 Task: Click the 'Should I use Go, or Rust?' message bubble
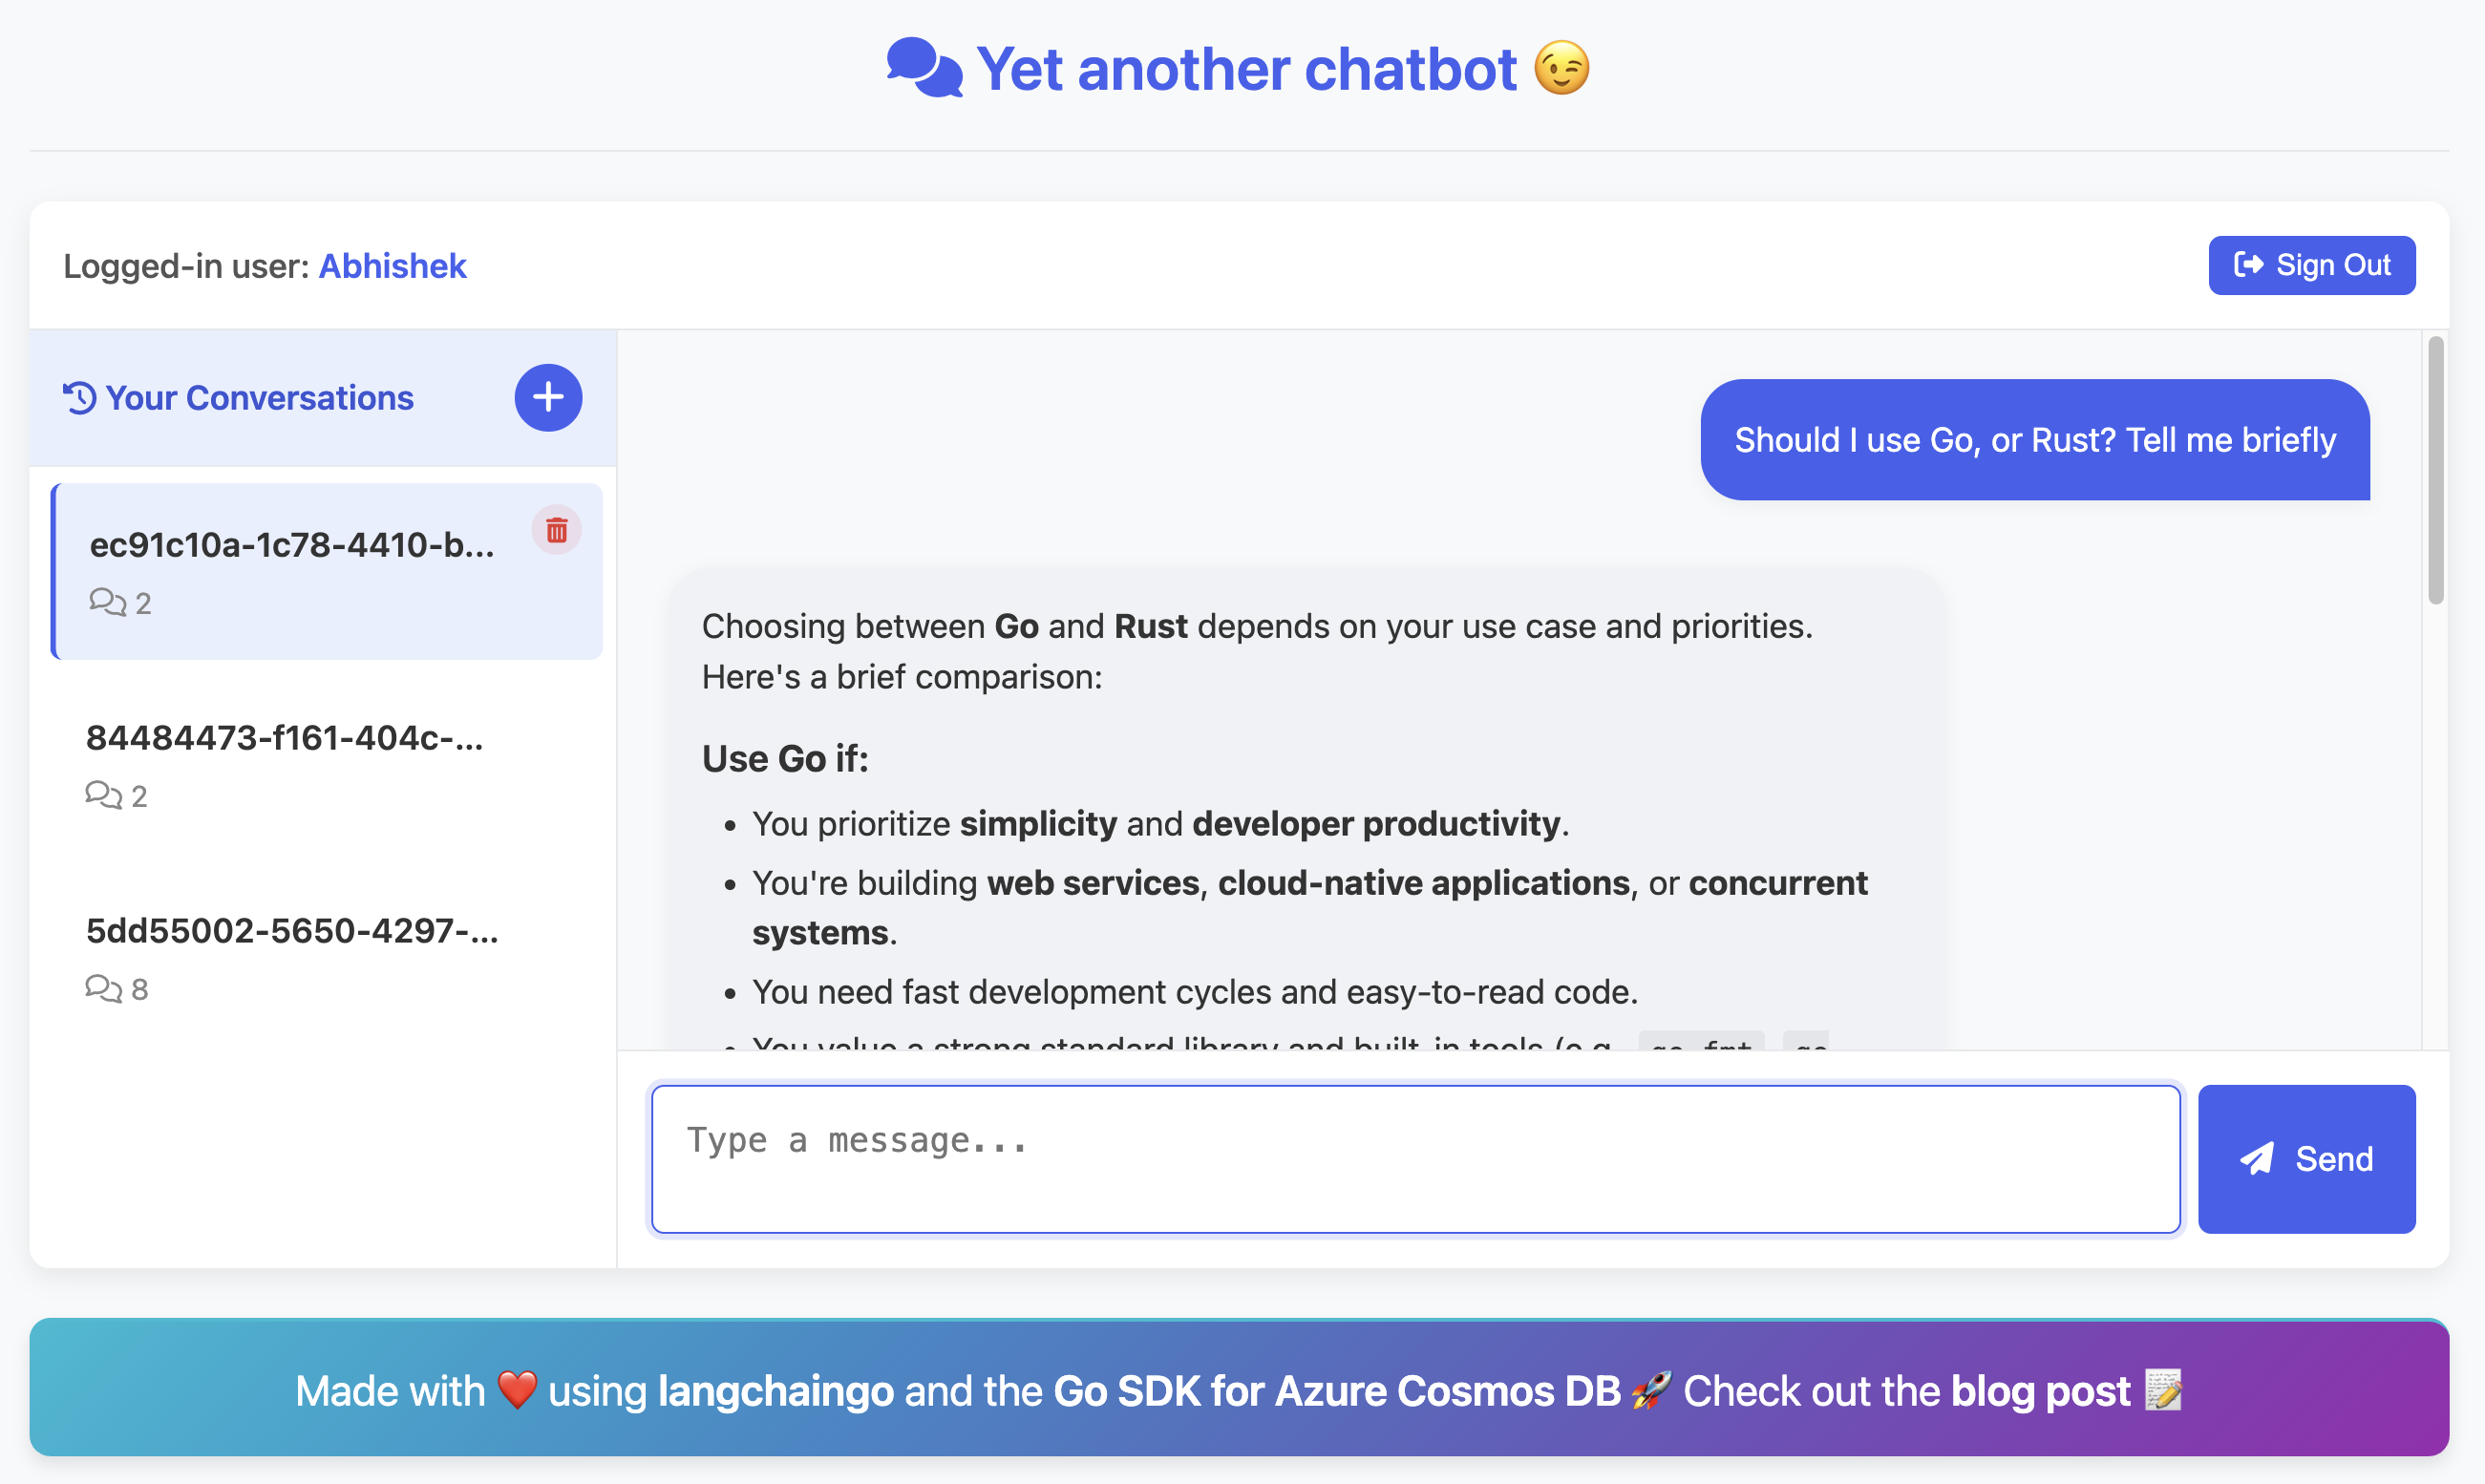(x=2034, y=439)
